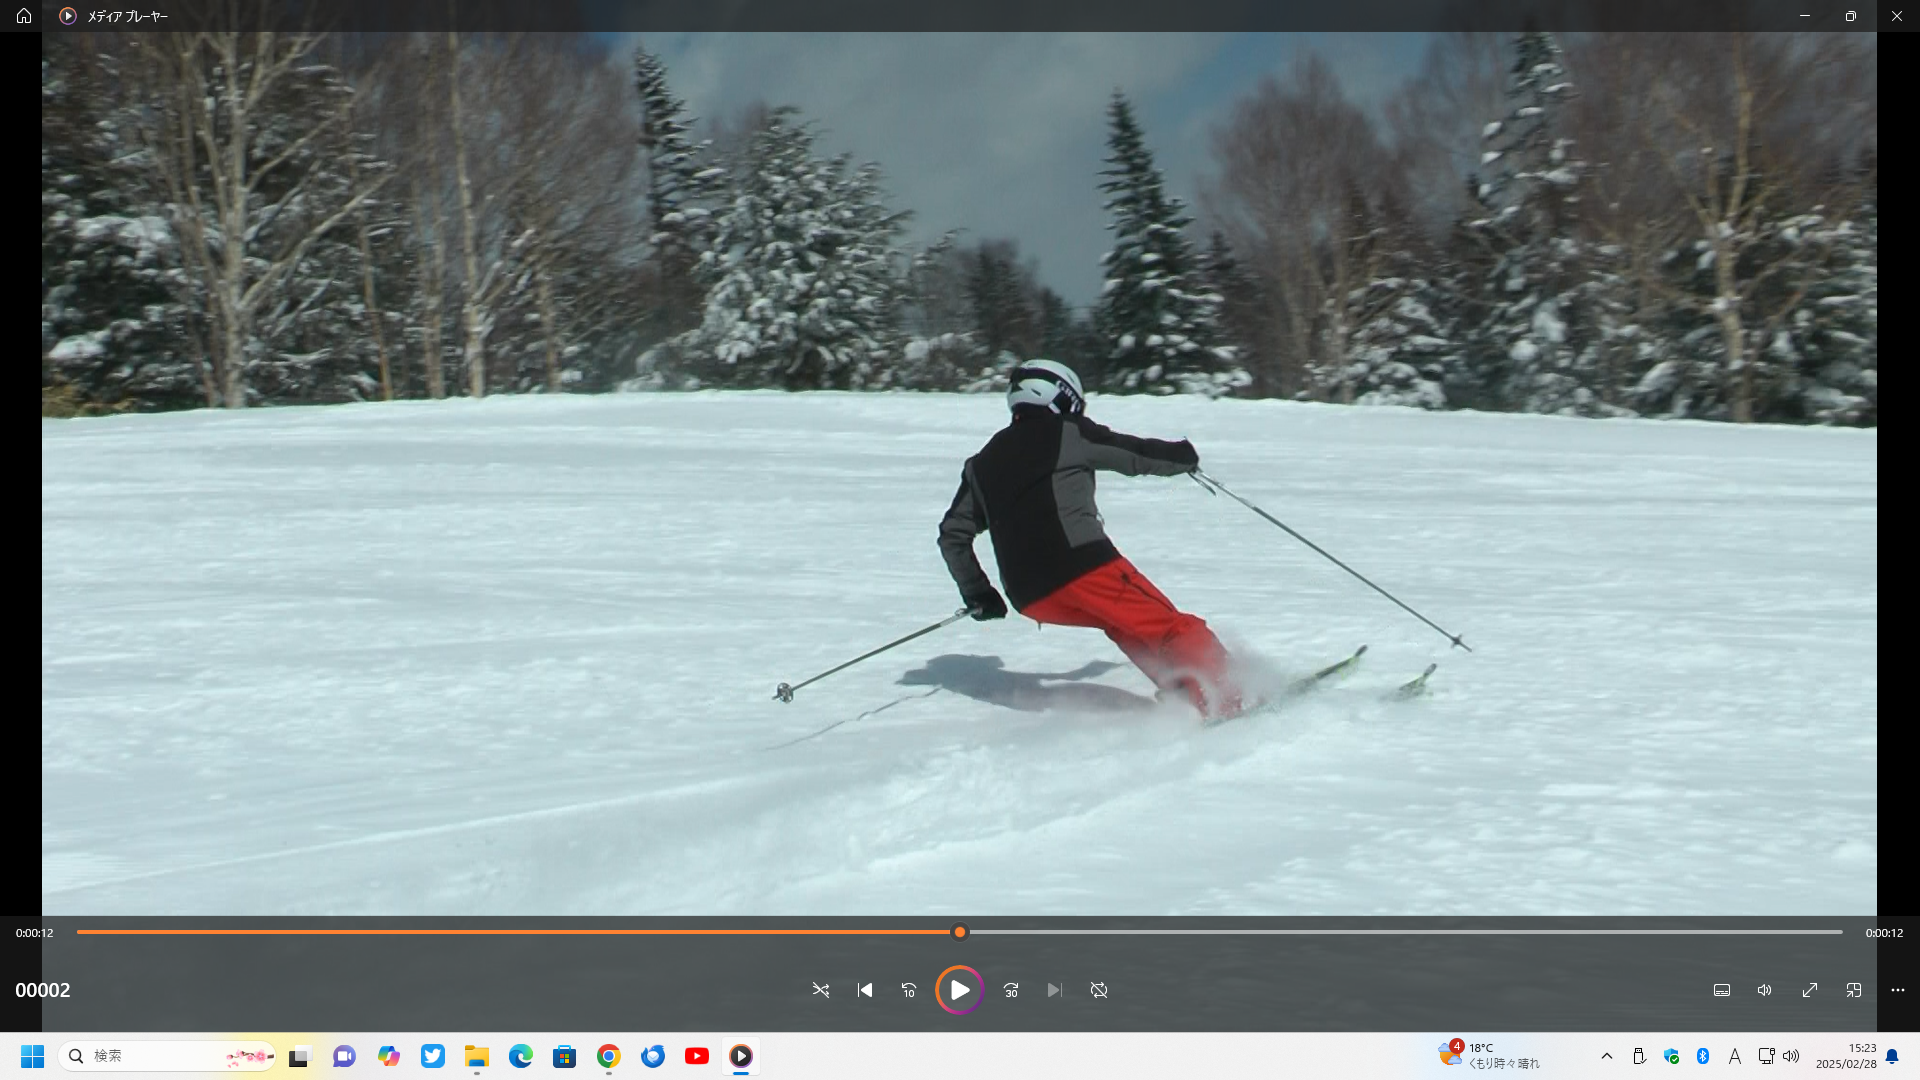Image resolution: width=1920 pixels, height=1080 pixels.
Task: Switch to mini player view
Action: coord(1854,990)
